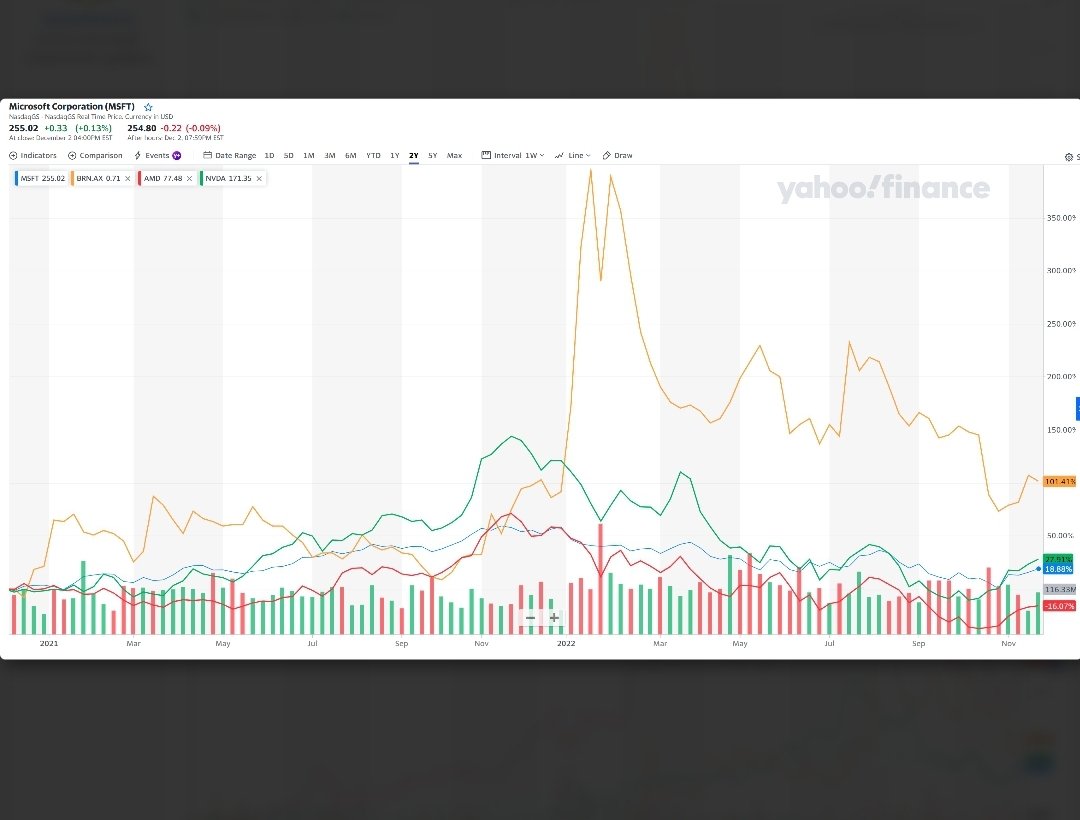1080x820 pixels.
Task: Click the -0.22 after-hours change
Action: [171, 128]
